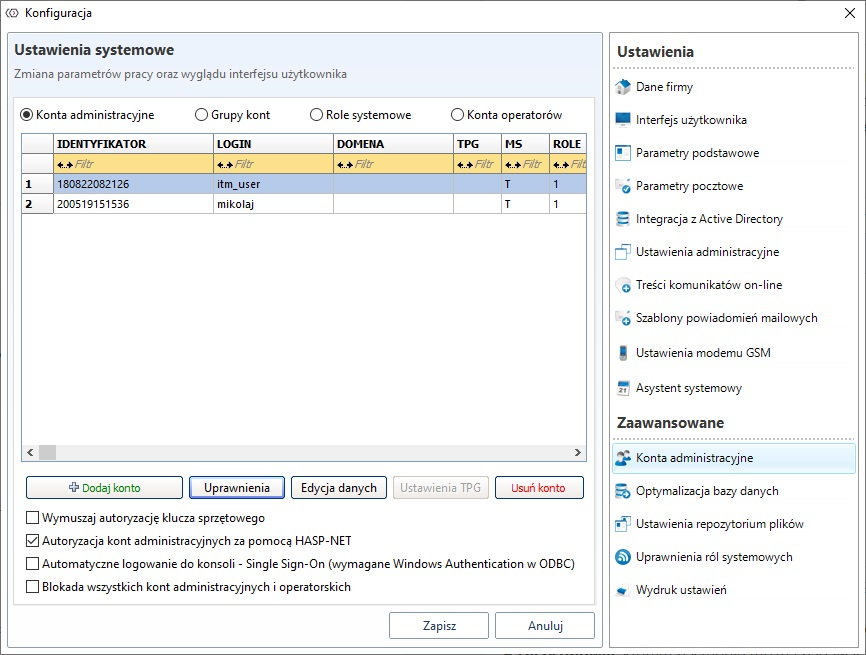The width and height of the screenshot is (866, 655).
Task: Click the Szablony powiadomień mailowych icon
Action: pyautogui.click(x=622, y=319)
